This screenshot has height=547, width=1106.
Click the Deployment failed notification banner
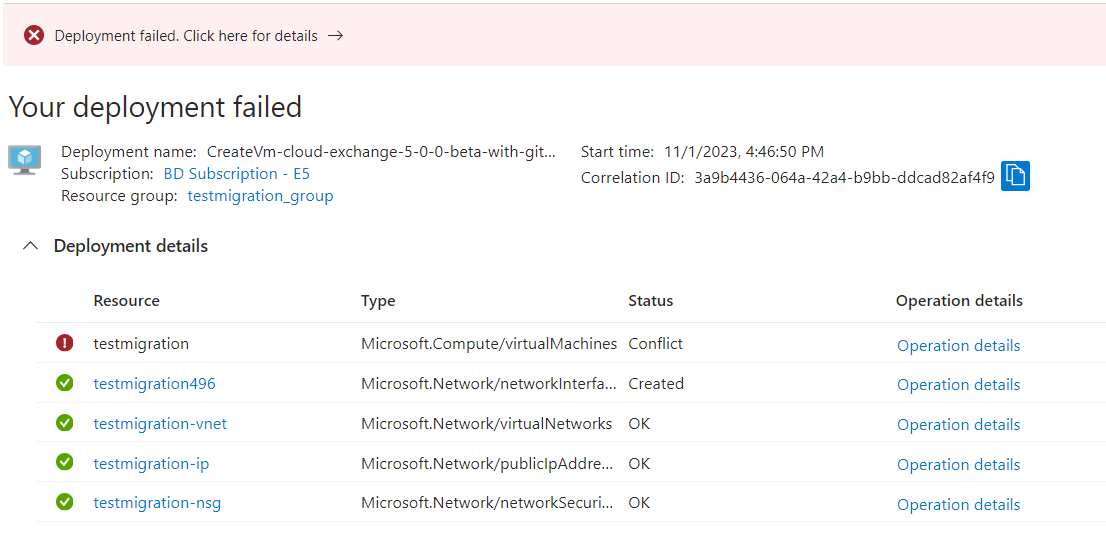pyautogui.click(x=554, y=35)
